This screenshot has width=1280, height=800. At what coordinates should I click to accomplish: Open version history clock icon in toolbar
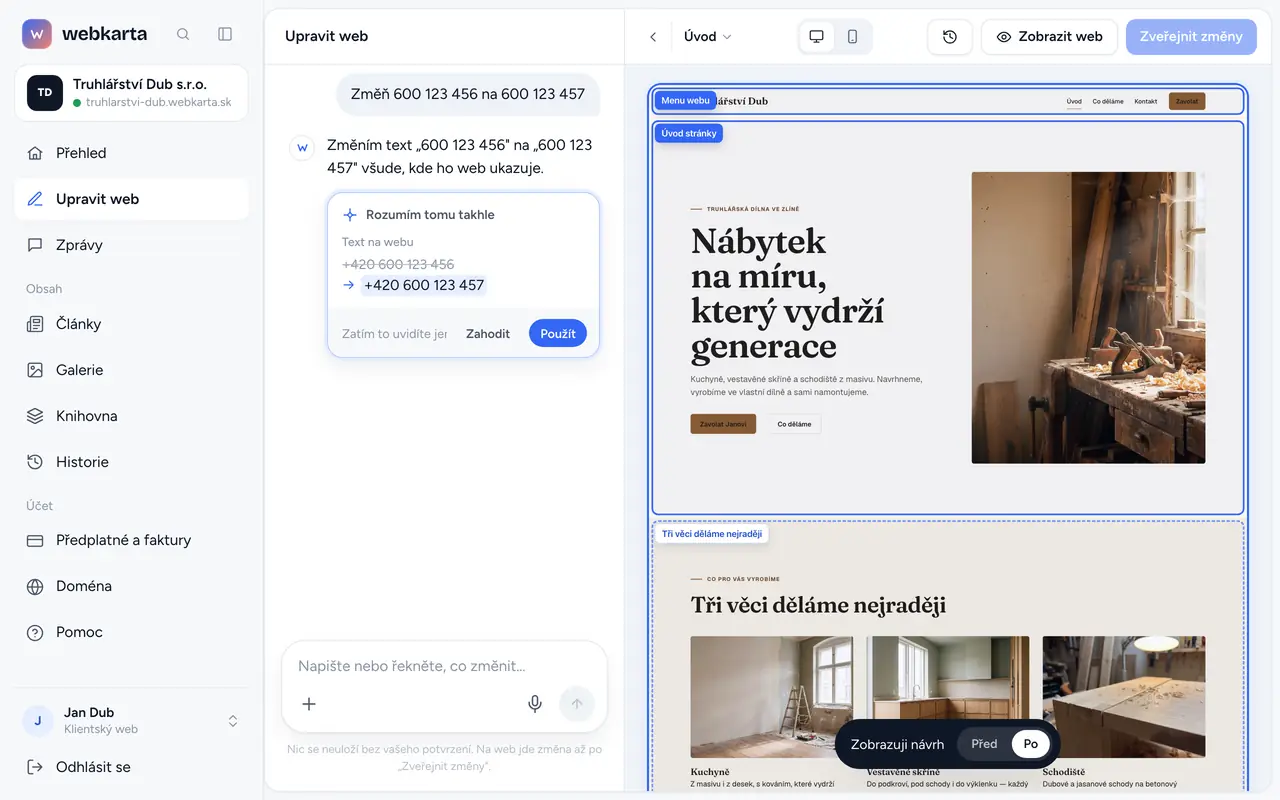click(x=950, y=36)
